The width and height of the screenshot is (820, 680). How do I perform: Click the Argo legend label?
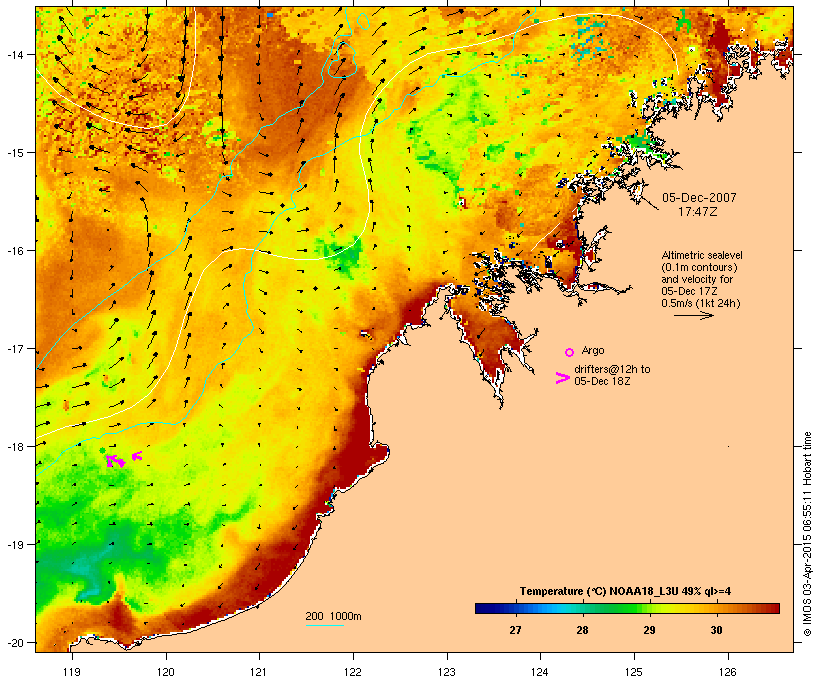point(593,350)
